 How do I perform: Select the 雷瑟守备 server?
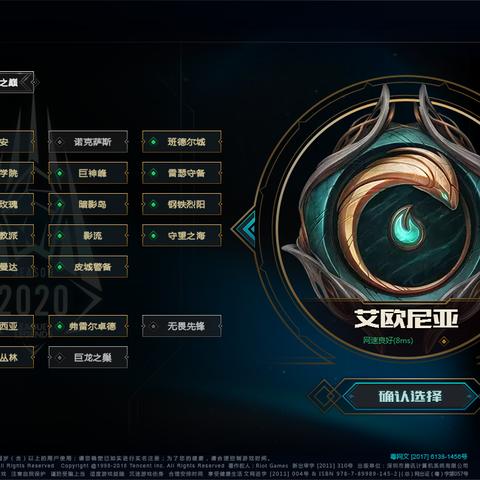point(182,173)
